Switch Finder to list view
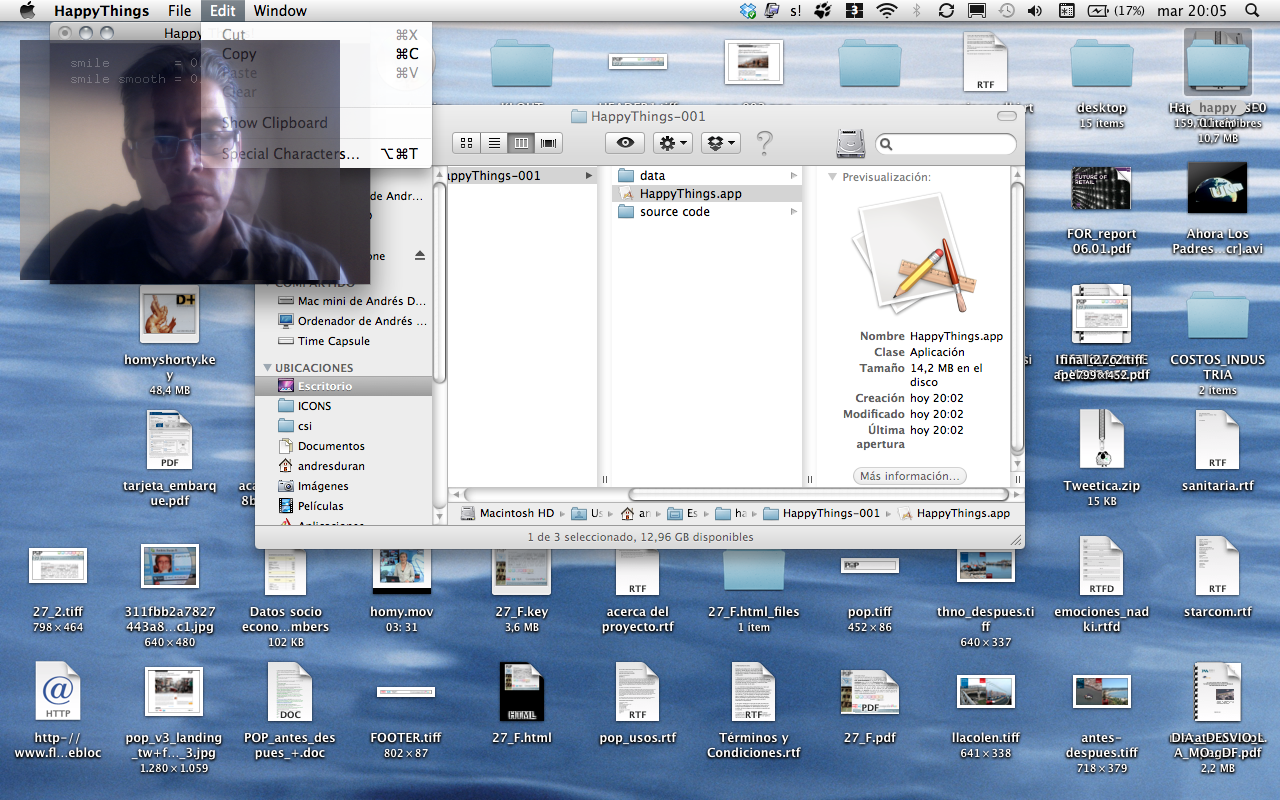 click(x=493, y=143)
